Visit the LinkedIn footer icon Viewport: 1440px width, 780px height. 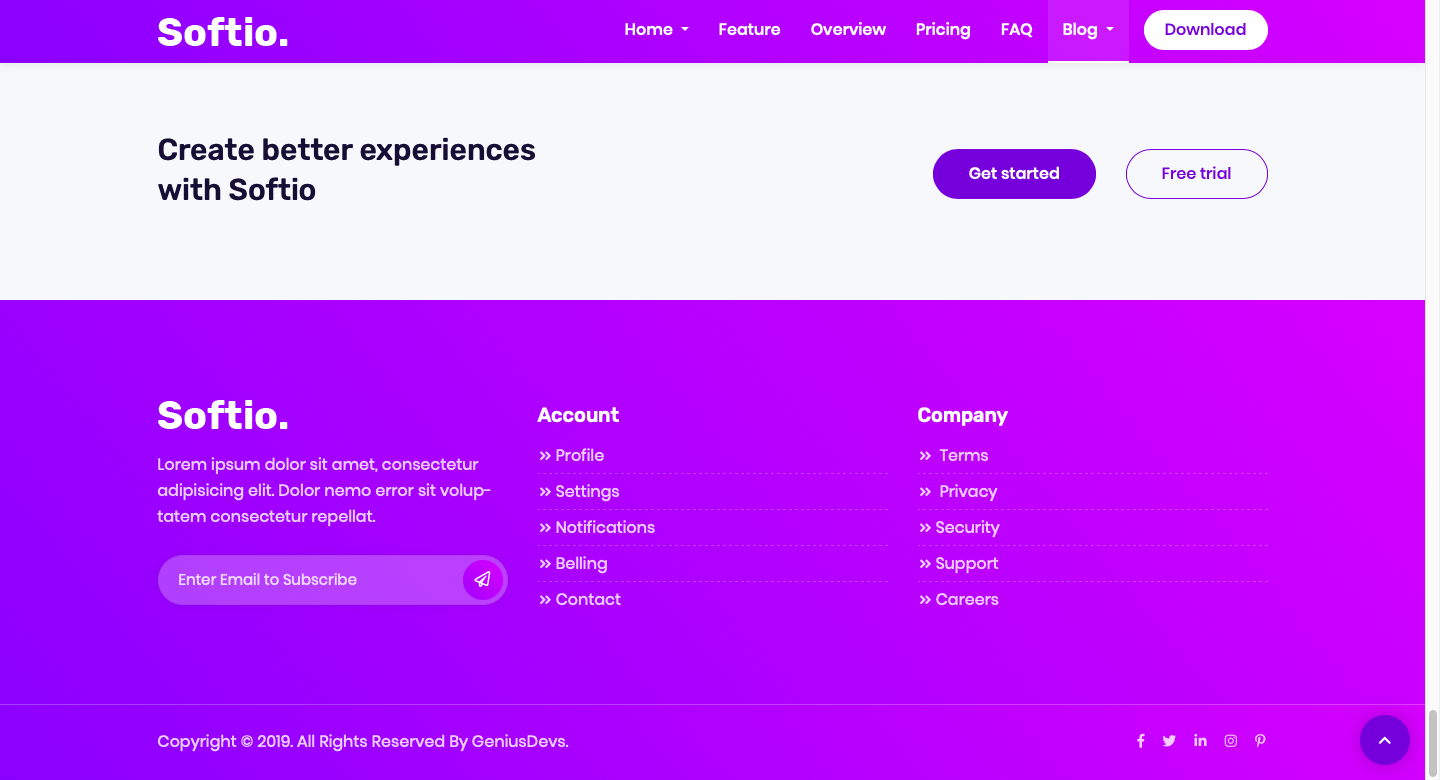(1200, 741)
